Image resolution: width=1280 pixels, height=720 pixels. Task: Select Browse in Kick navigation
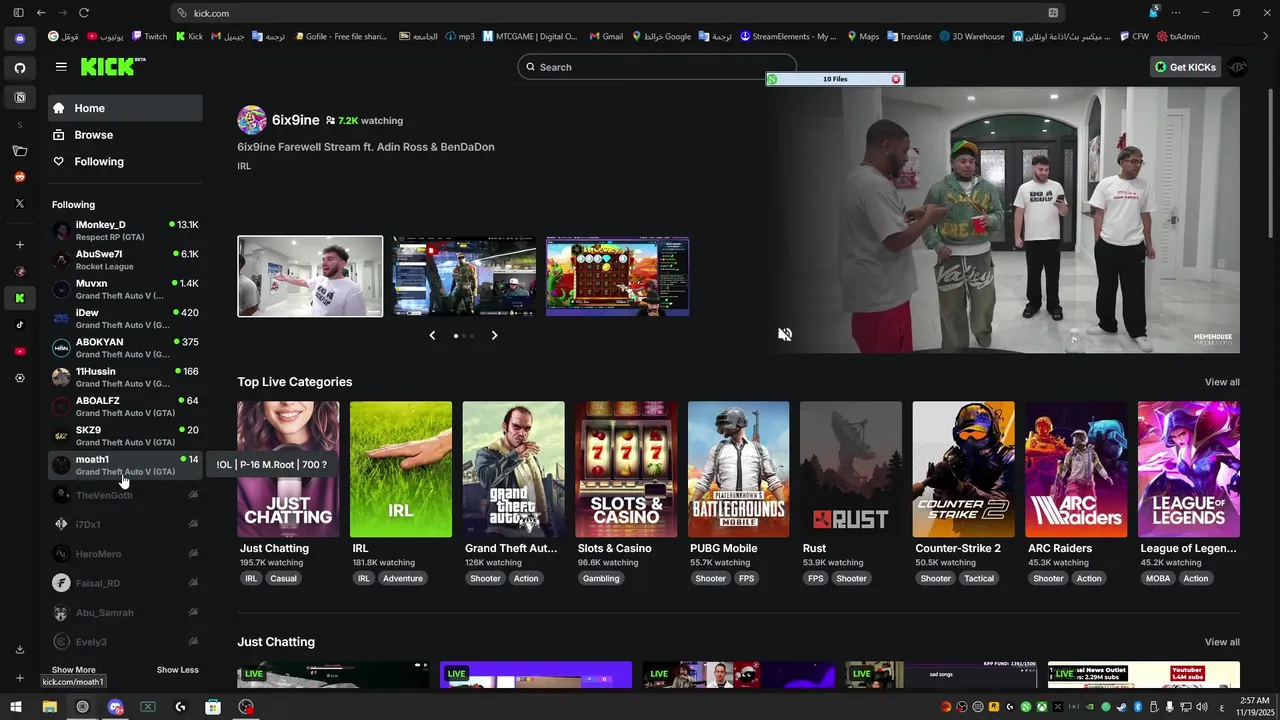pos(125,135)
